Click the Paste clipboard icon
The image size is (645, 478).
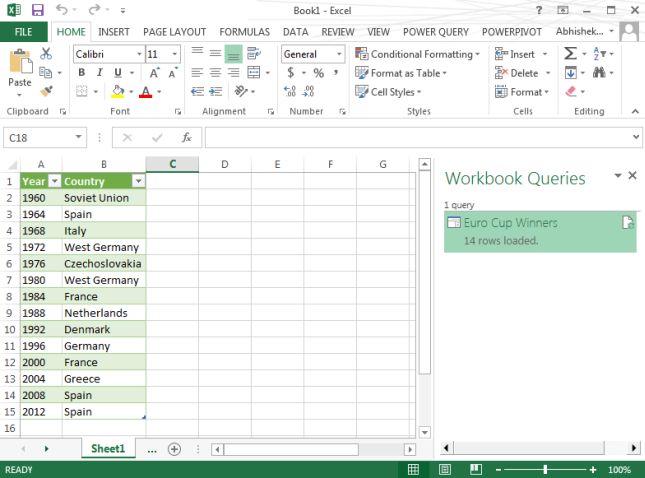click(x=20, y=63)
